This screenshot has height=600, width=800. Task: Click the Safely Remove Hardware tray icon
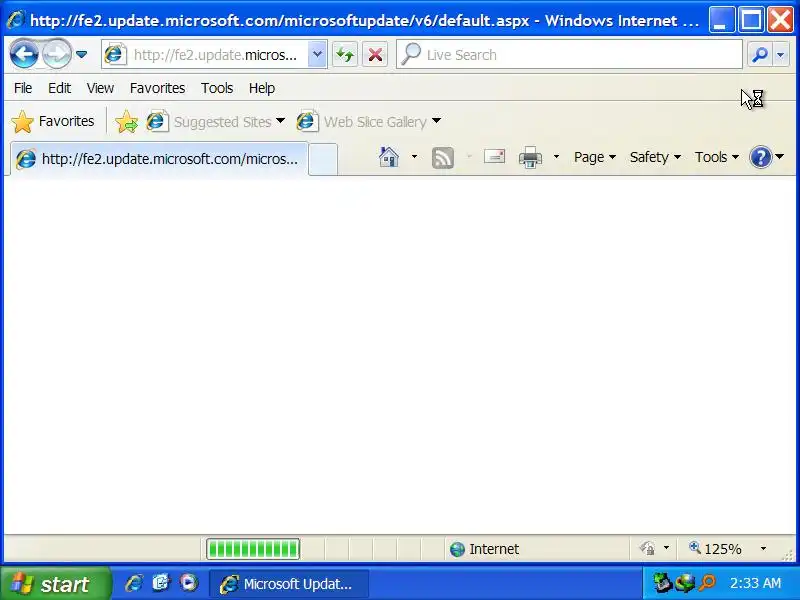pyautogui.click(x=663, y=583)
